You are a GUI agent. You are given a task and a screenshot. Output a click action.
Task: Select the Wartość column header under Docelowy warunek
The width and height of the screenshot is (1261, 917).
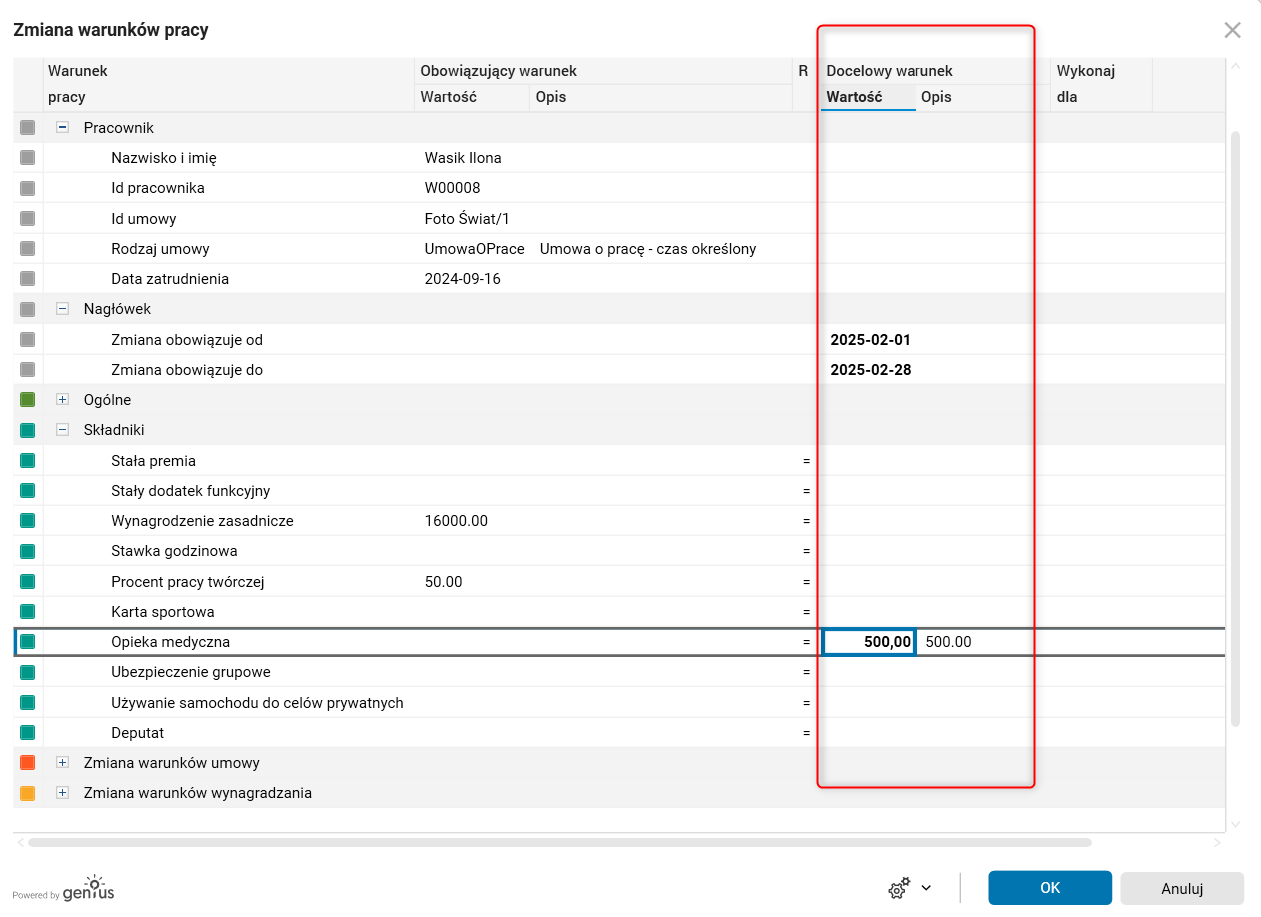pos(854,97)
